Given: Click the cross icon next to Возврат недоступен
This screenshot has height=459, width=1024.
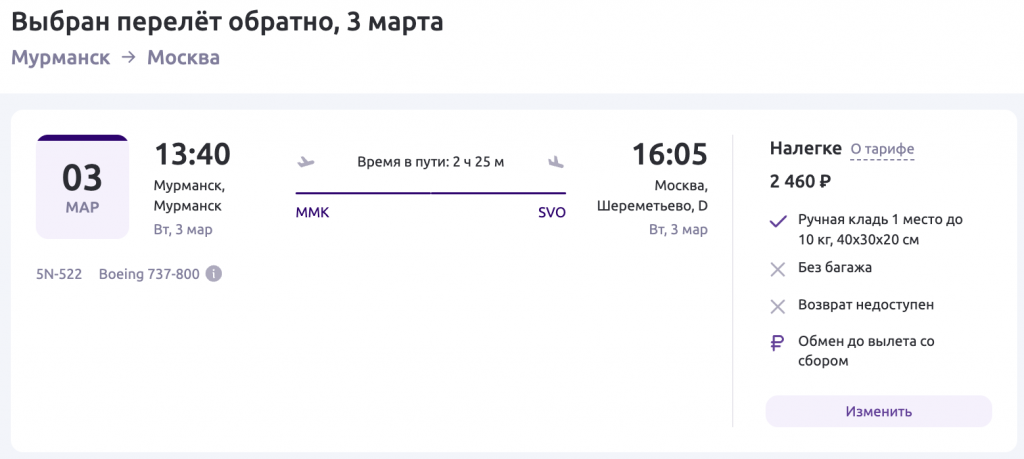Looking at the screenshot, I should [777, 305].
